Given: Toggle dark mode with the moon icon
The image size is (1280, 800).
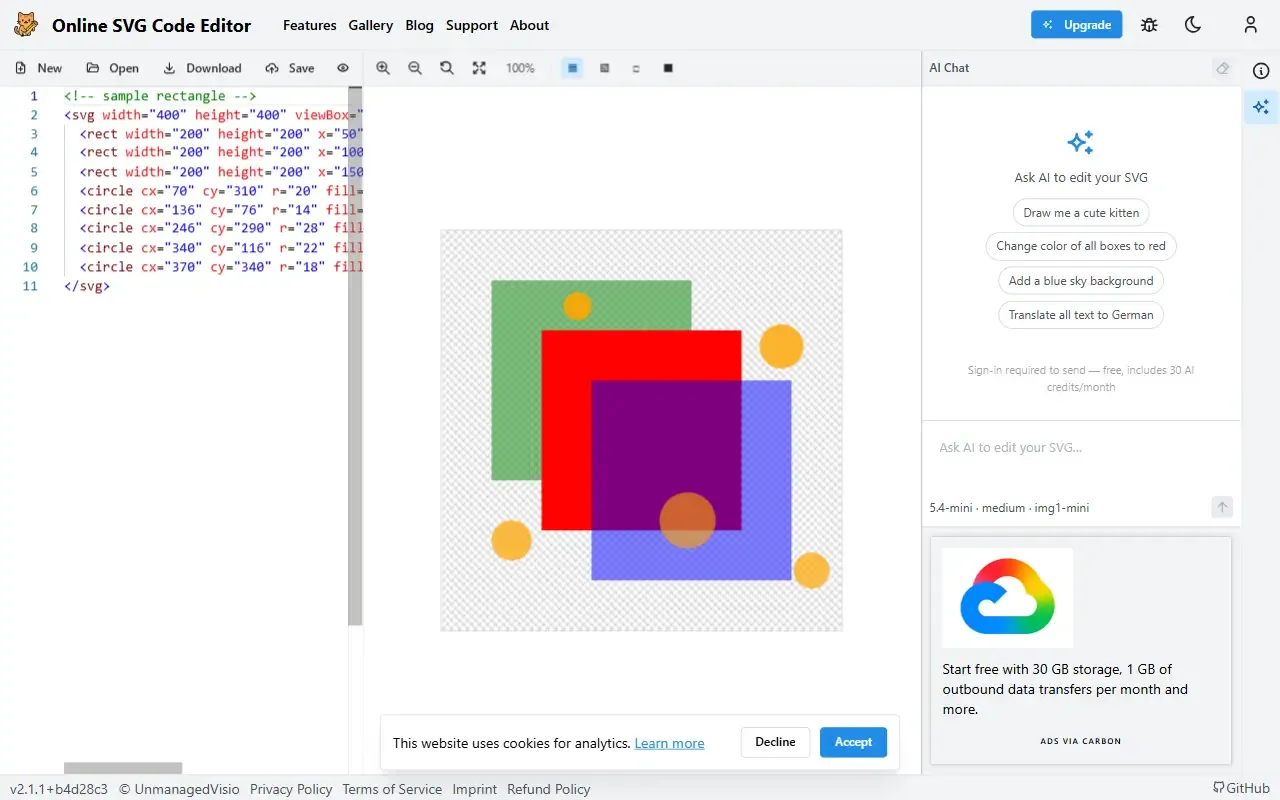Looking at the screenshot, I should (1193, 25).
